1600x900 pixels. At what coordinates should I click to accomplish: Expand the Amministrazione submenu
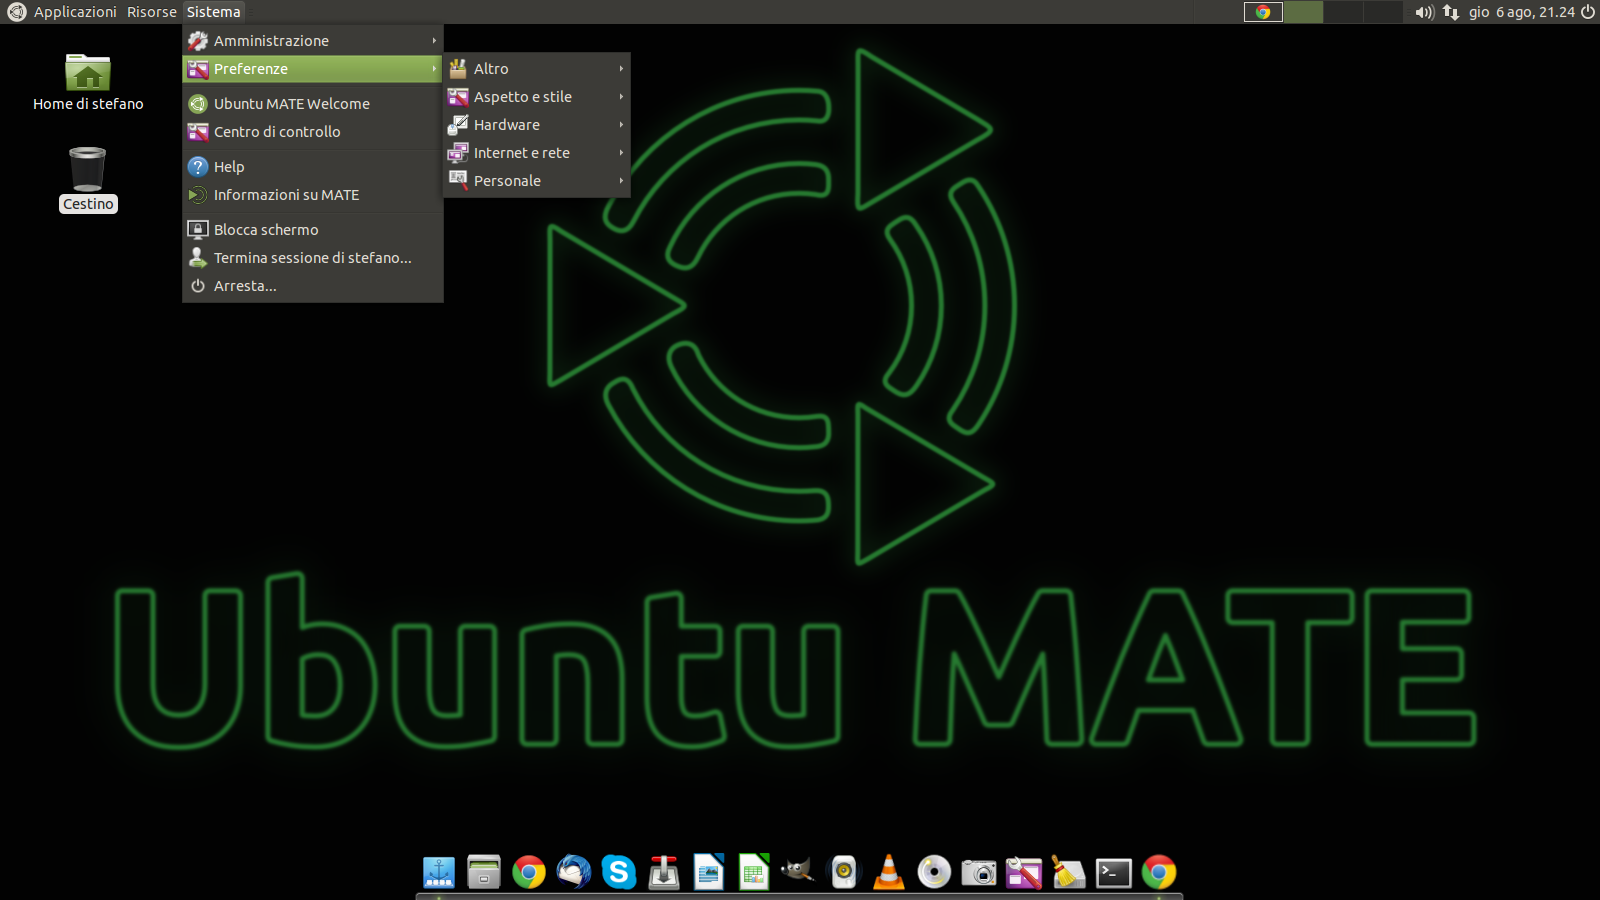click(x=313, y=41)
